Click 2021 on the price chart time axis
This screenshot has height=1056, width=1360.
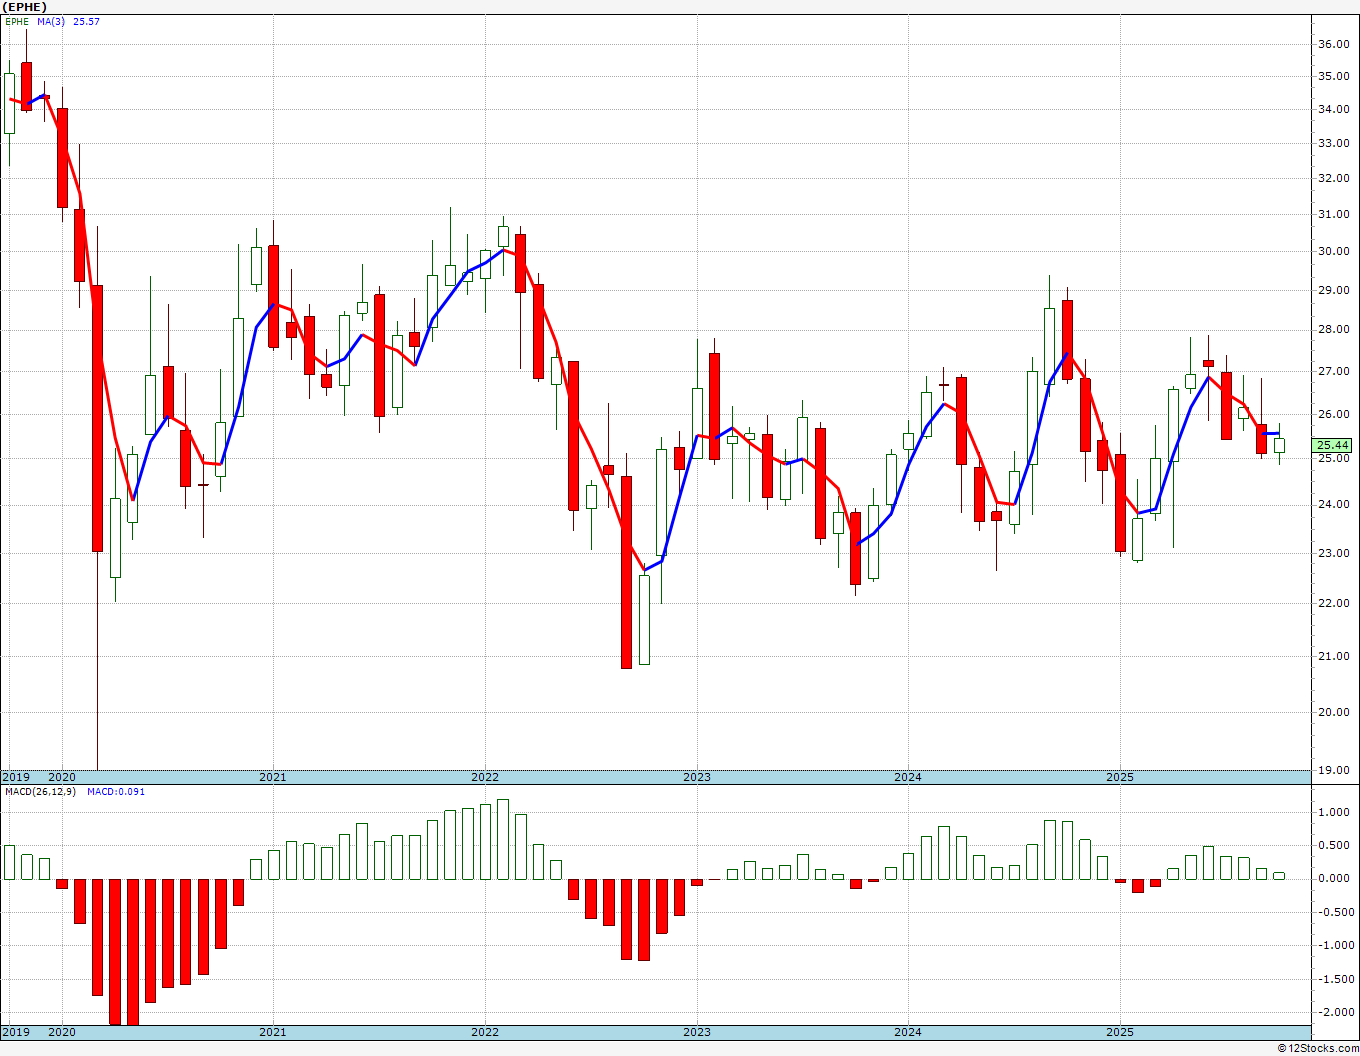(x=273, y=777)
